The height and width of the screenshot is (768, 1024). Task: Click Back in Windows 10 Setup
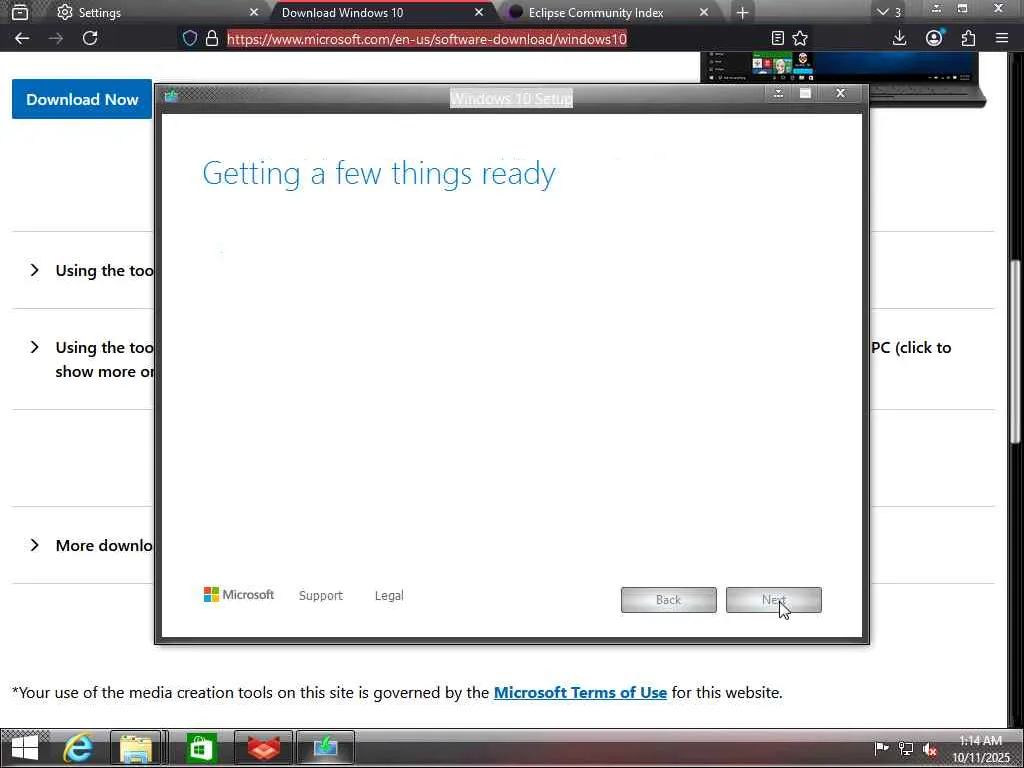click(669, 600)
